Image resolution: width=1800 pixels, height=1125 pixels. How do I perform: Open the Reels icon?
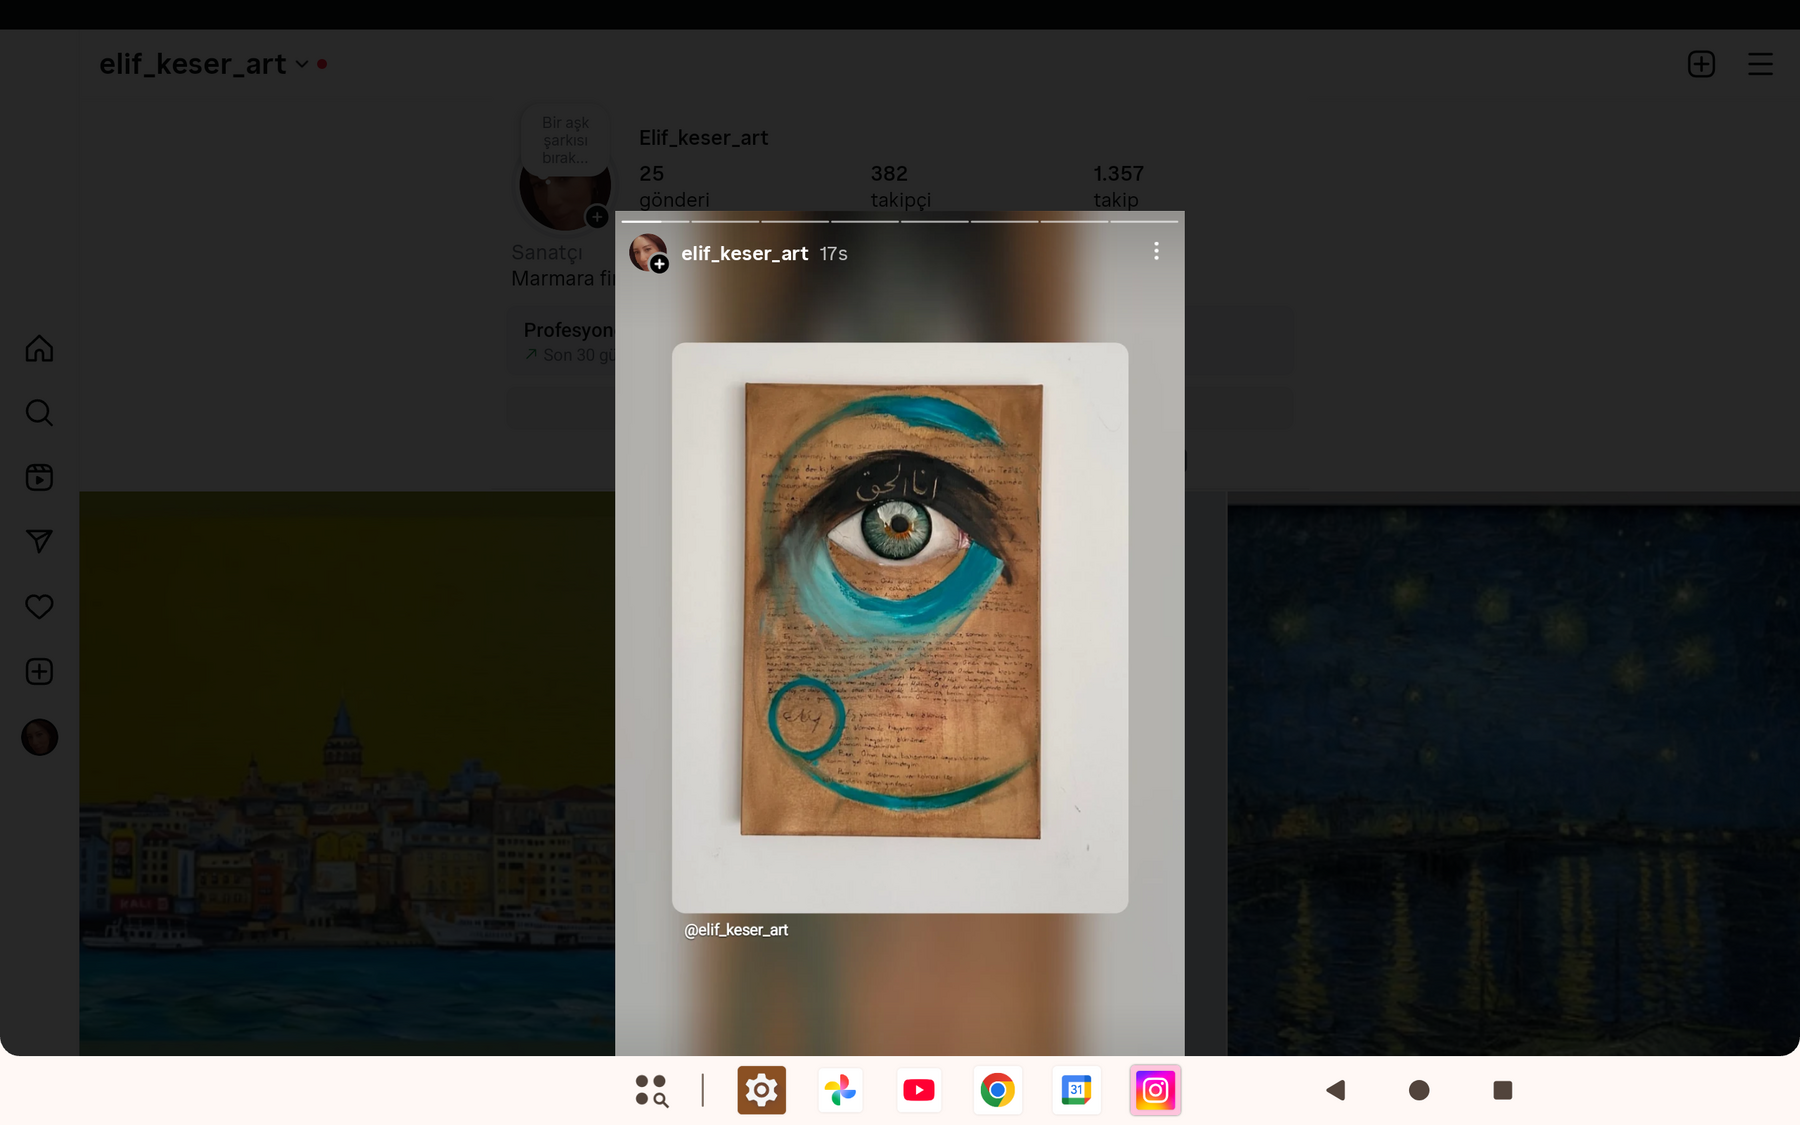pos(39,477)
